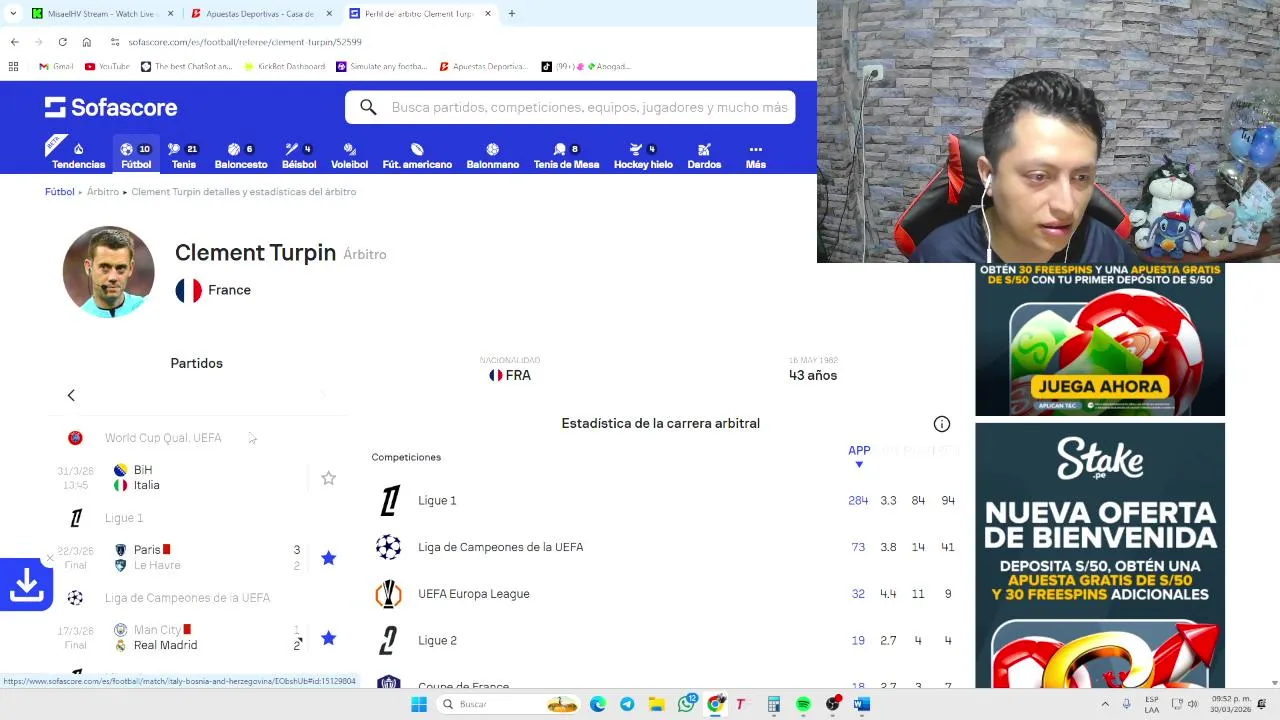Open the Windows Start menu
This screenshot has height=720, width=1280.
pyautogui.click(x=419, y=704)
